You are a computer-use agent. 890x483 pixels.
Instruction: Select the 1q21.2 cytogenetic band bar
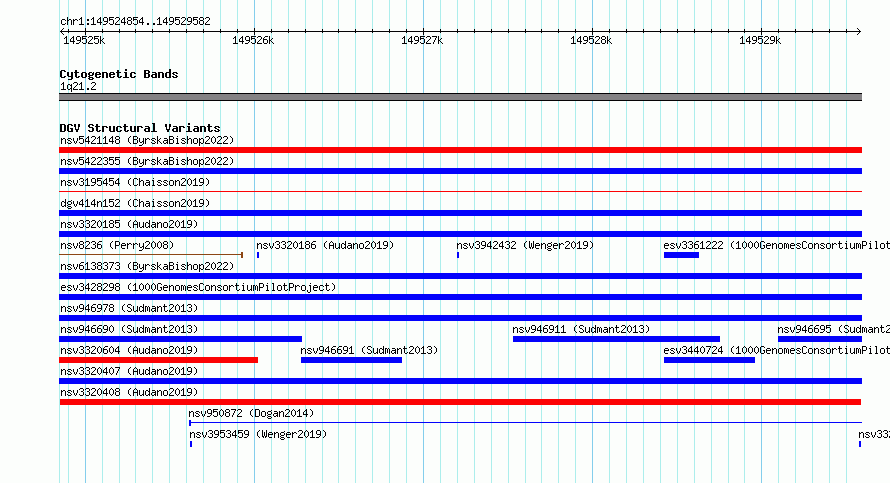[460, 97]
